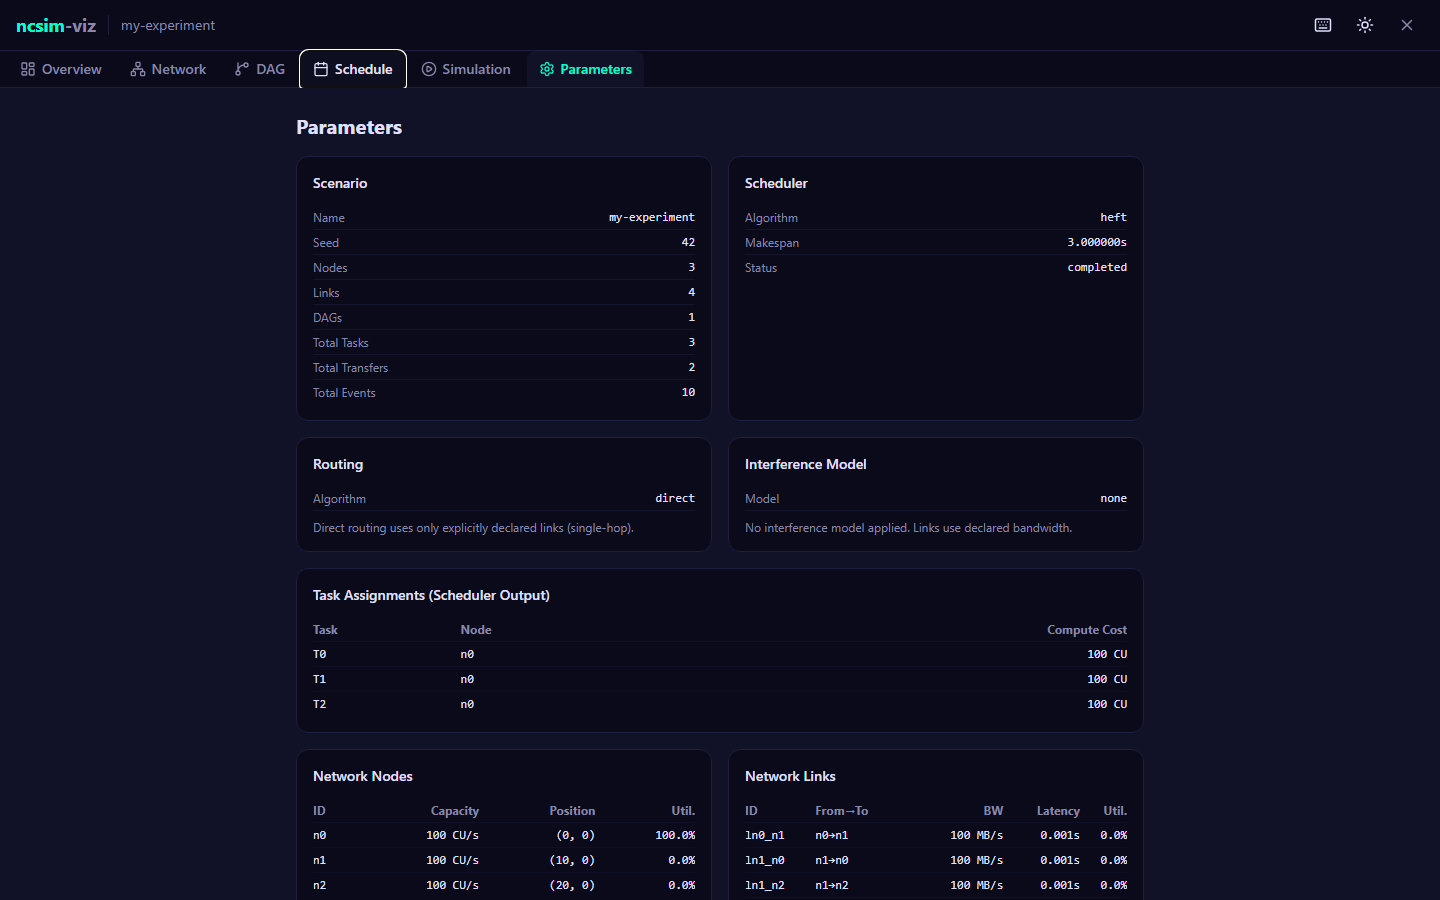Viewport: 1440px width, 900px height.
Task: Select the Schedule tab
Action: point(353,69)
